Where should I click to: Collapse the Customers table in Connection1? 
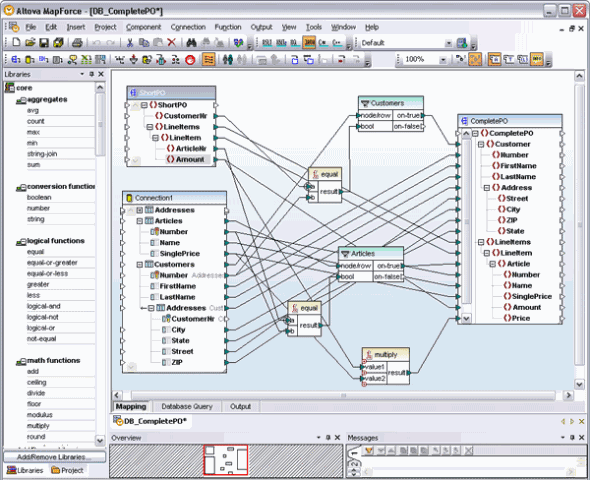tap(140, 264)
